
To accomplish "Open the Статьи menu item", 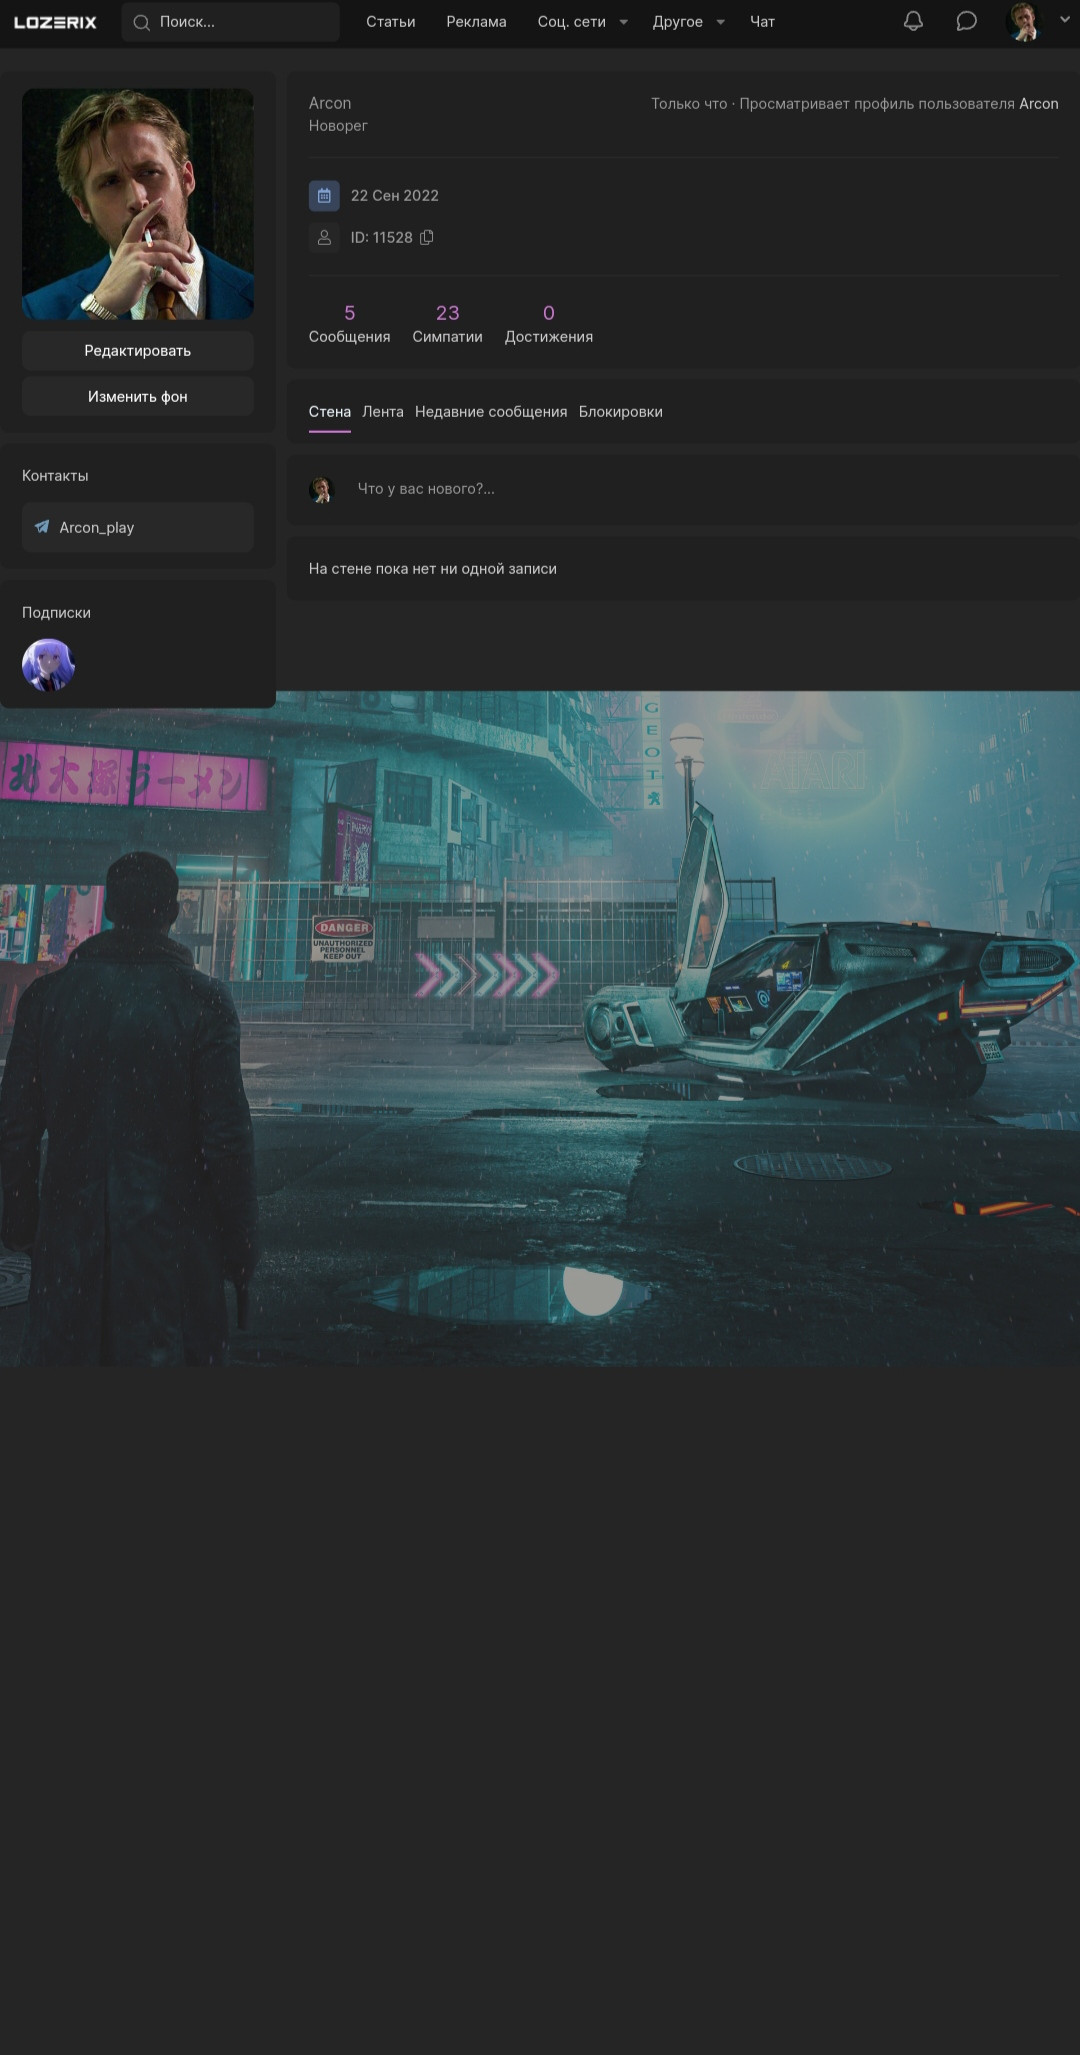I will pos(391,22).
